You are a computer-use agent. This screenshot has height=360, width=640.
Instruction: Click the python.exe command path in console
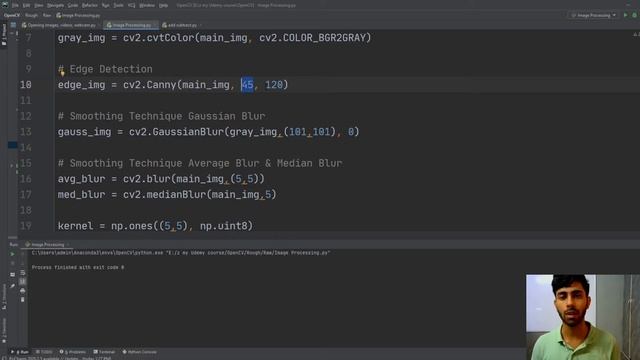97,253
